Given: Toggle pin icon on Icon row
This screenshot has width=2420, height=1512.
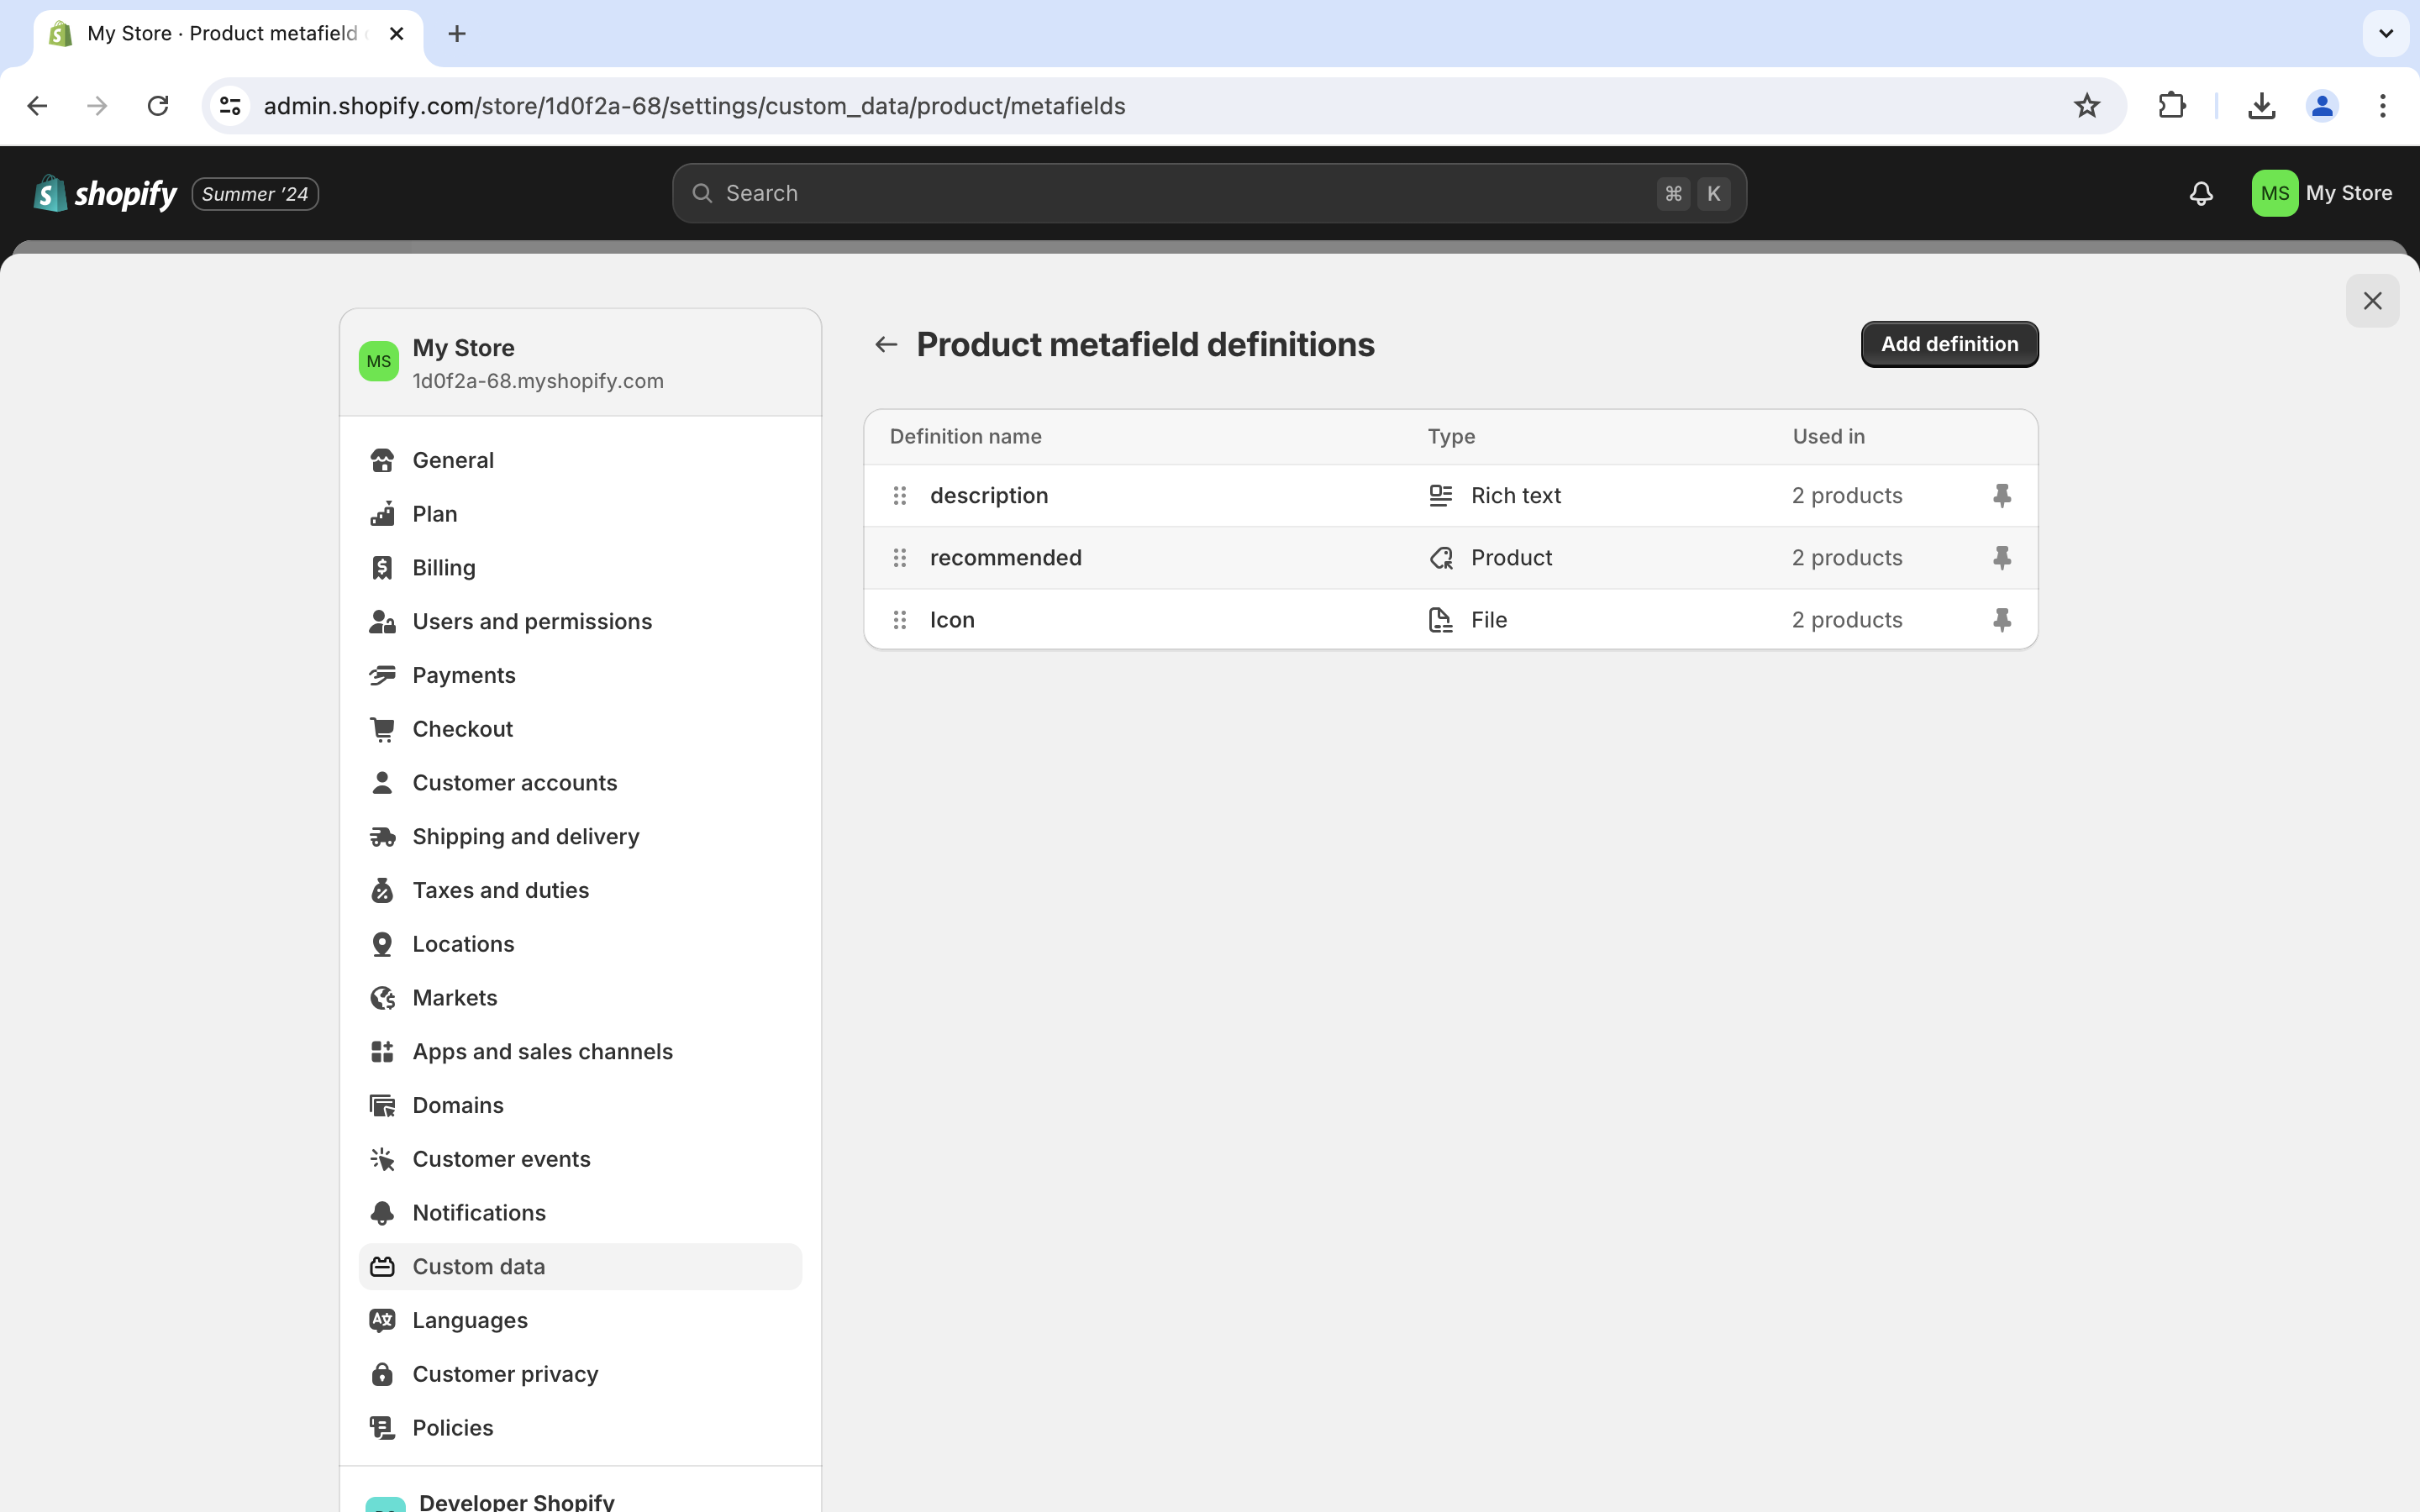Looking at the screenshot, I should click(2001, 619).
